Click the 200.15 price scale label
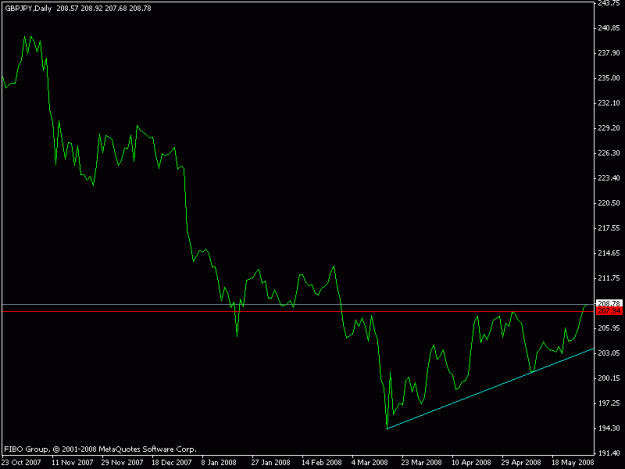 pos(609,378)
